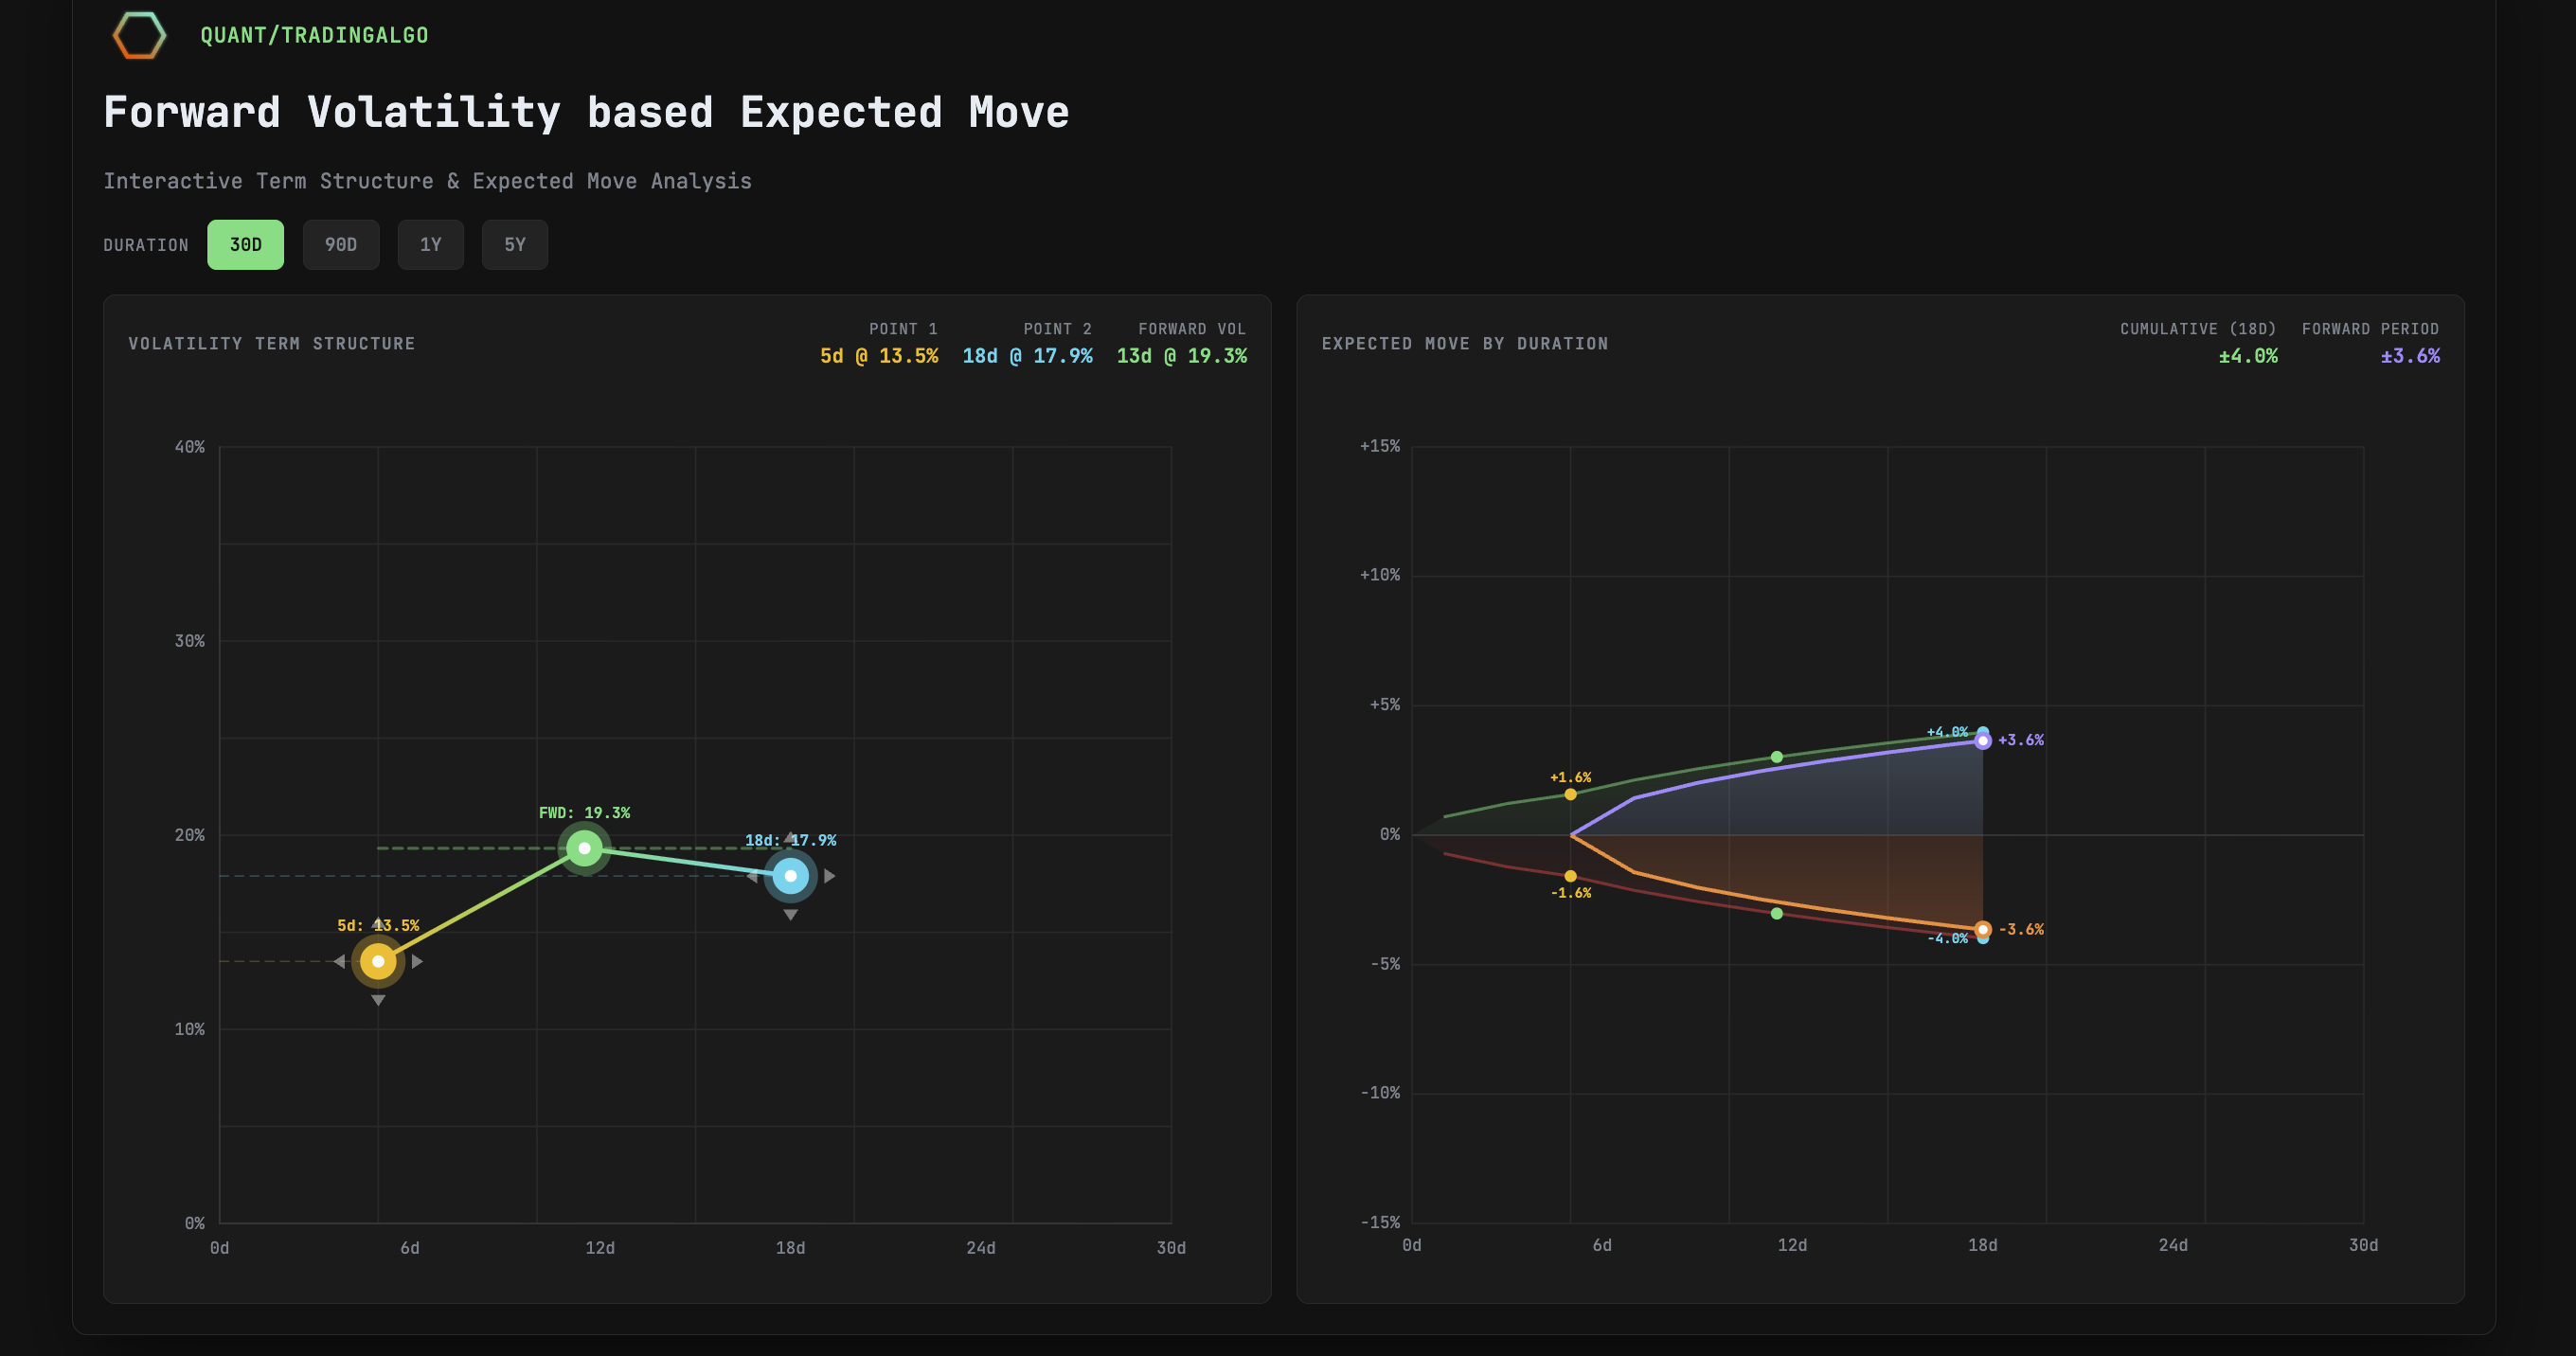Click down arrow below yellow 5d point

pyautogui.click(x=378, y=1000)
